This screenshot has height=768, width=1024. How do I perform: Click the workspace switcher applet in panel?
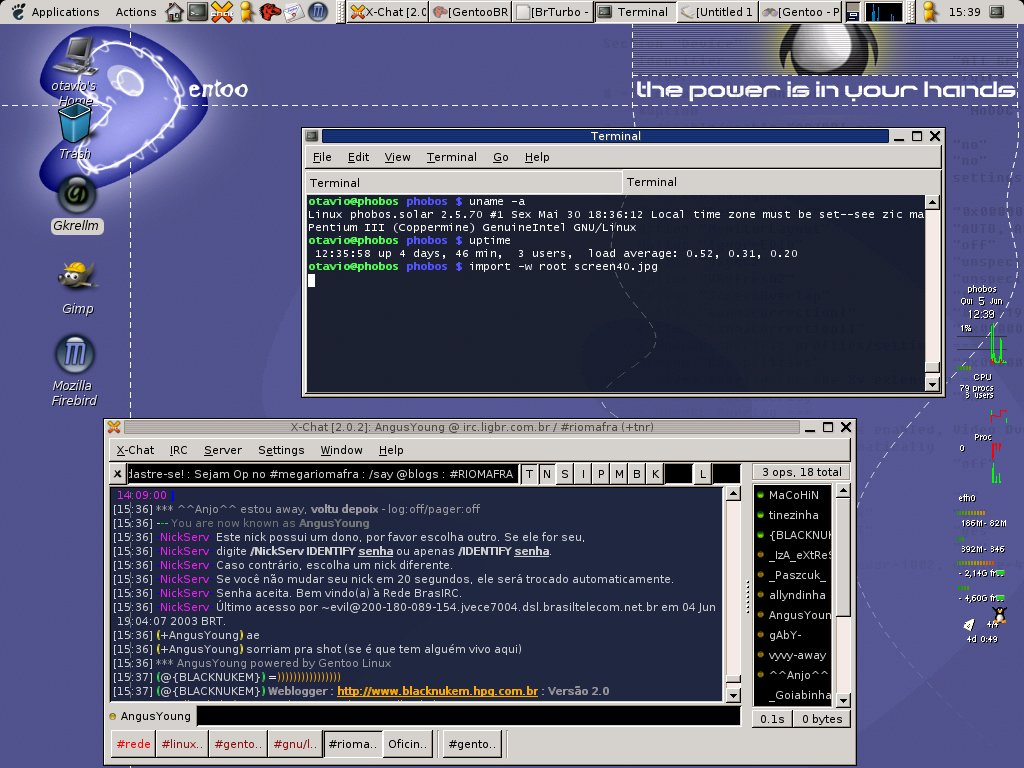click(852, 12)
